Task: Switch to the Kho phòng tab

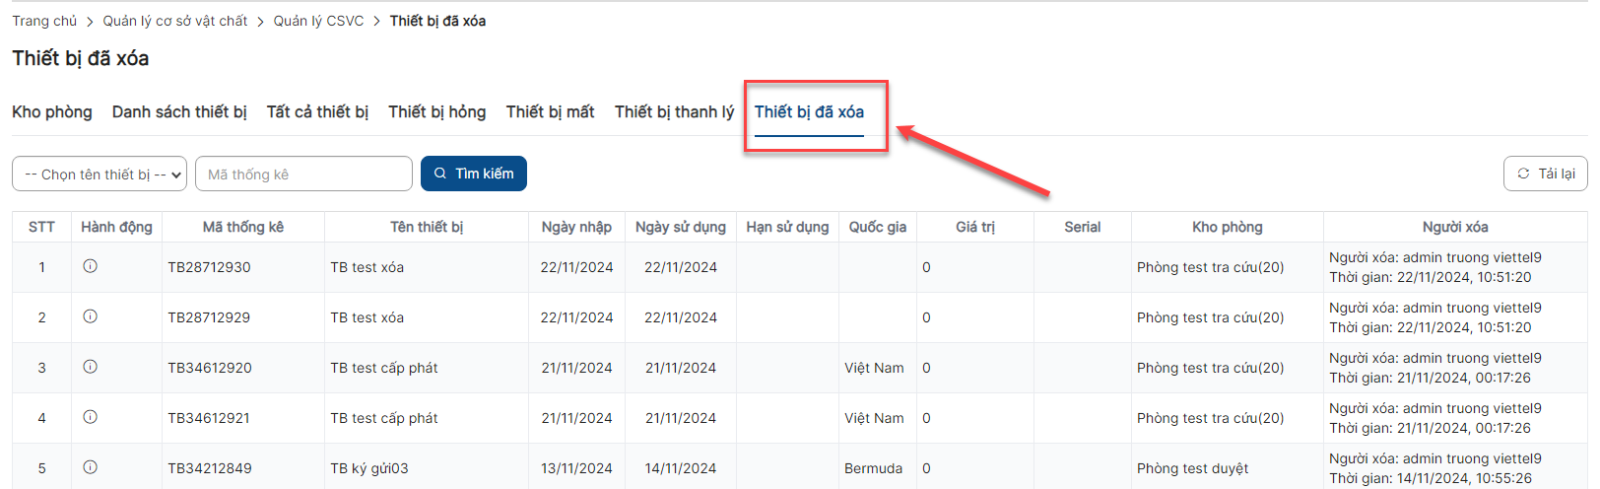Action: coord(52,112)
